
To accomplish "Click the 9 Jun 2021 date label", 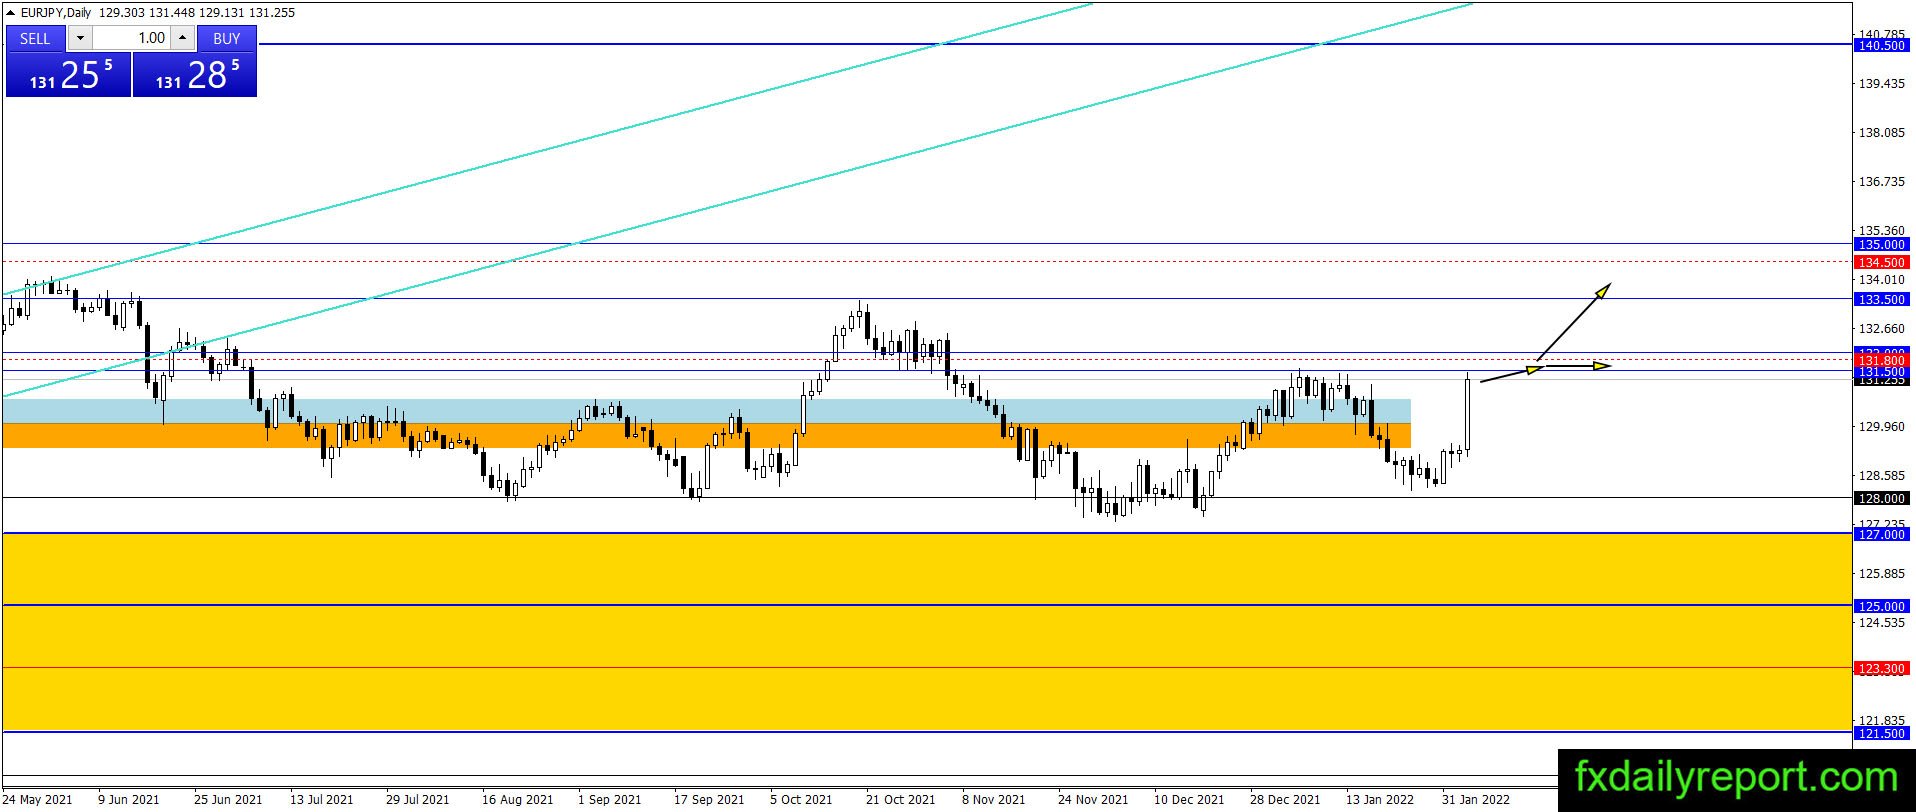I will pos(129,800).
